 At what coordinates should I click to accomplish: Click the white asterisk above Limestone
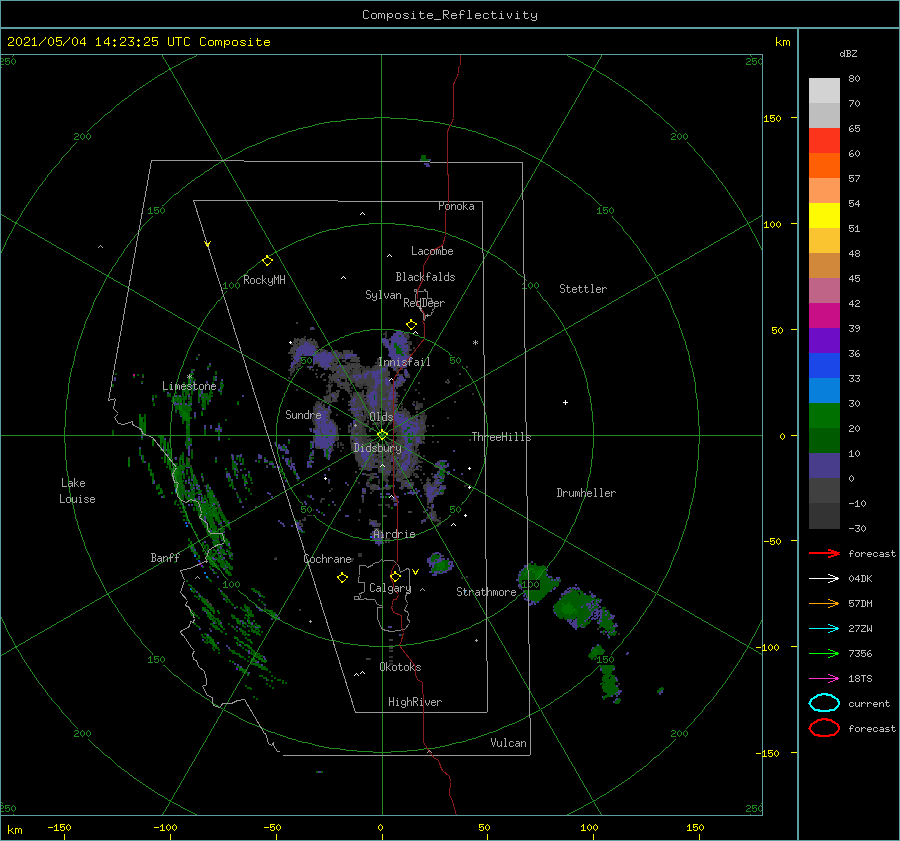pos(189,377)
